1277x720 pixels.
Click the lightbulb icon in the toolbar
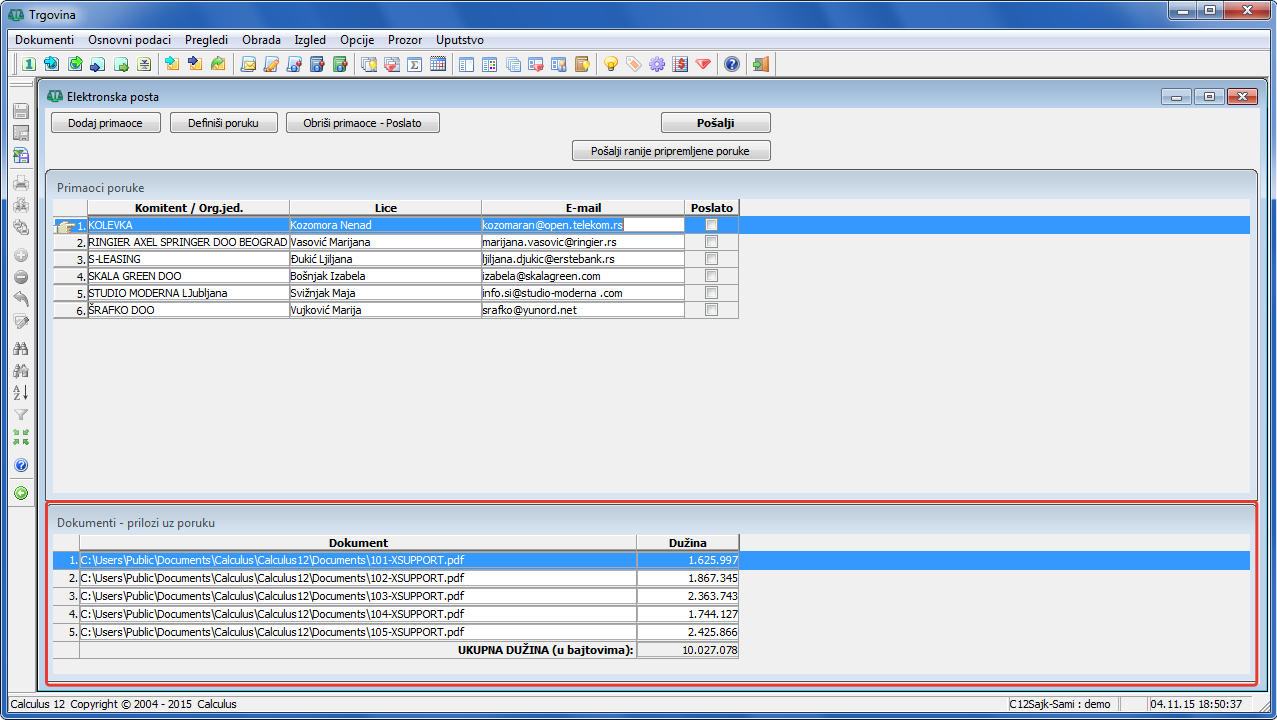click(x=610, y=65)
